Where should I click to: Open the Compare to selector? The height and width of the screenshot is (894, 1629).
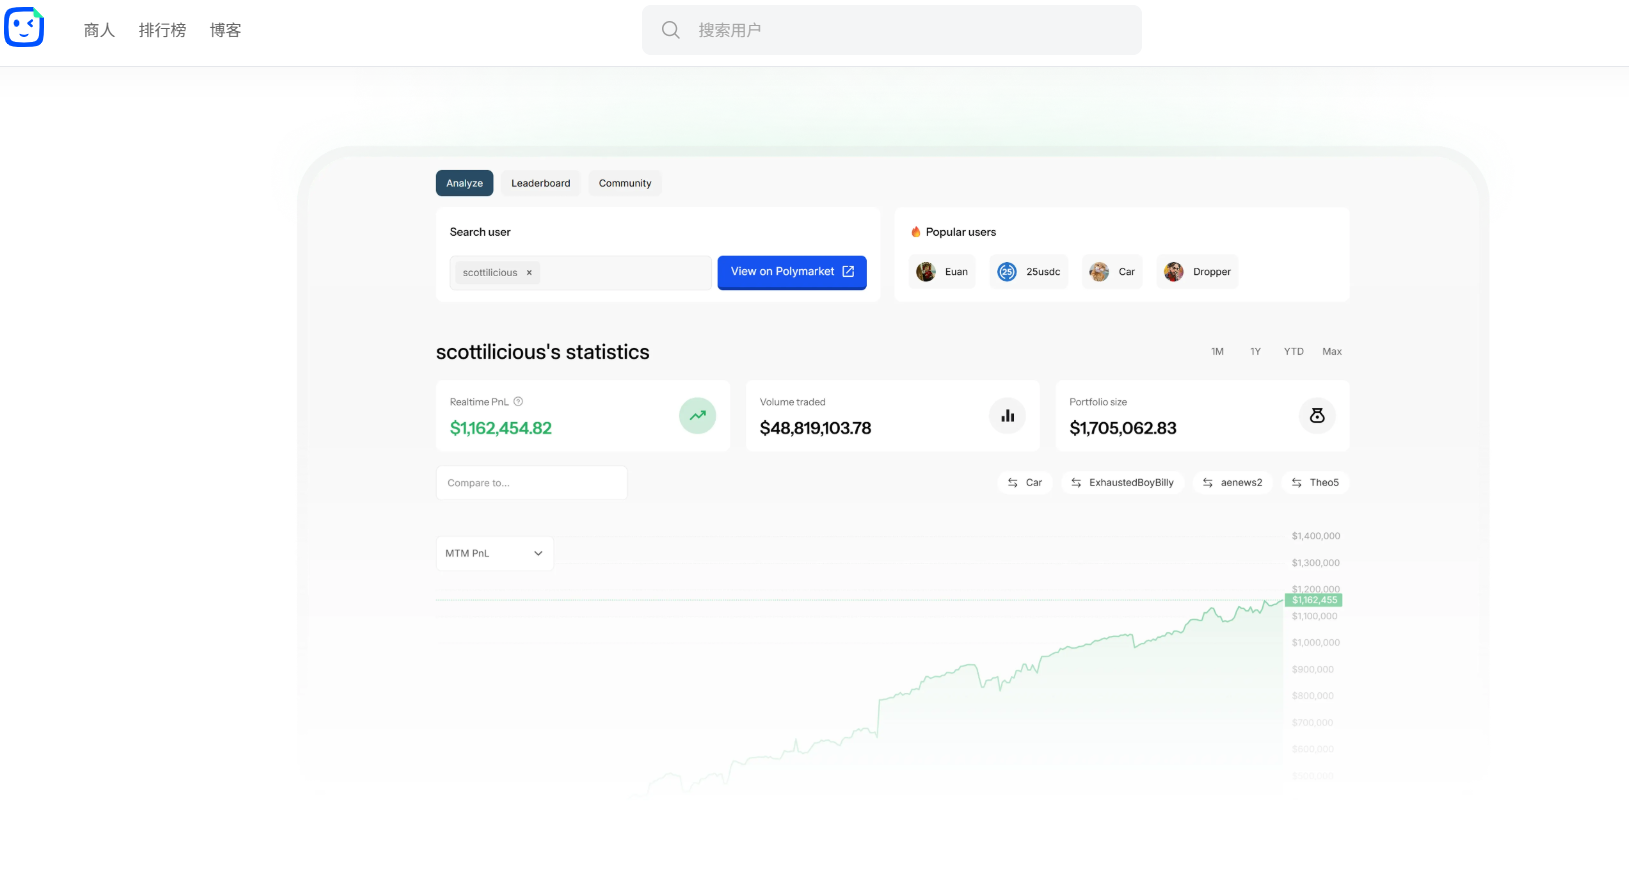[x=531, y=483]
